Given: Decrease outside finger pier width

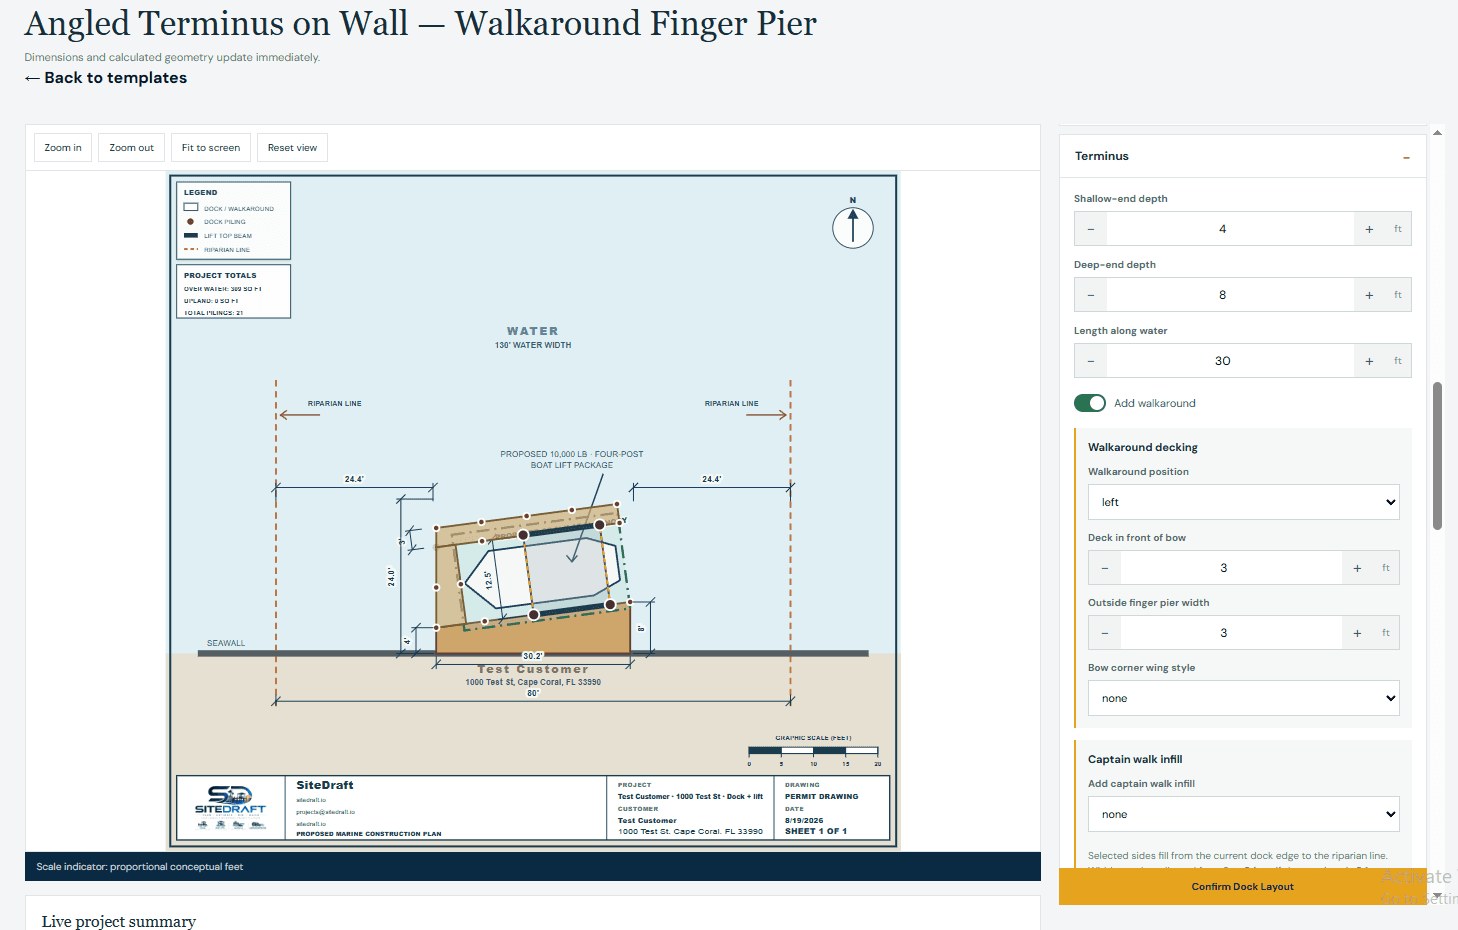Looking at the screenshot, I should click(x=1105, y=633).
